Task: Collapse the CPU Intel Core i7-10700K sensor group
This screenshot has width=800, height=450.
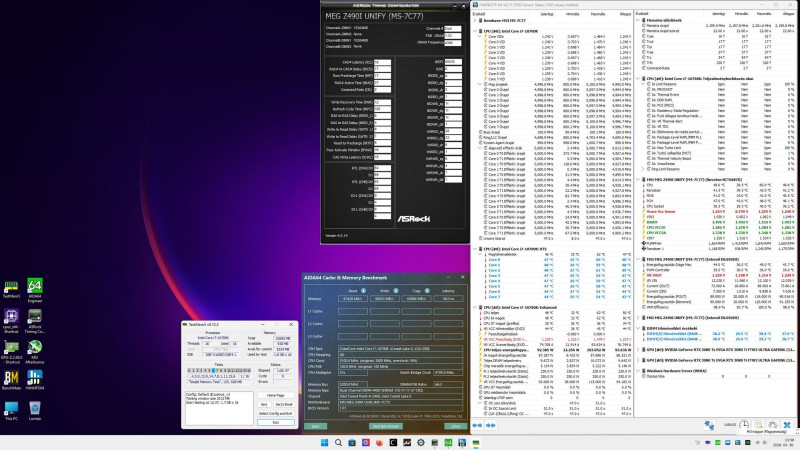Action: coord(476,31)
